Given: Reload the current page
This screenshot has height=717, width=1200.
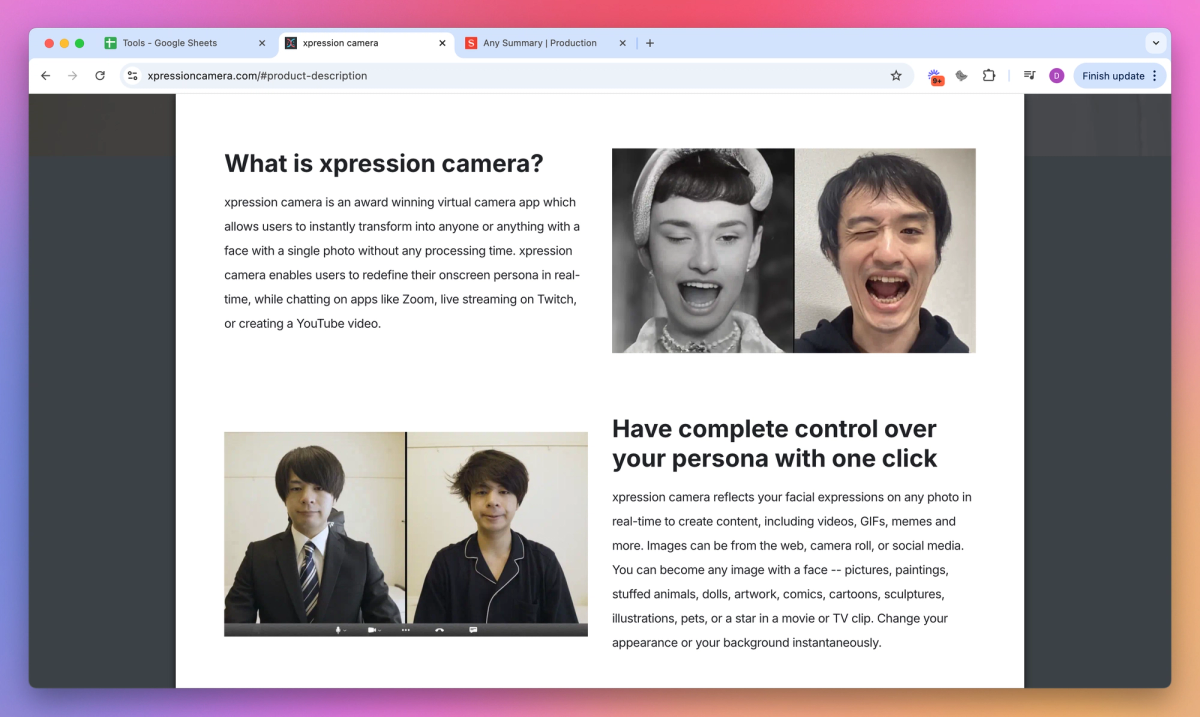Looking at the screenshot, I should pos(100,76).
